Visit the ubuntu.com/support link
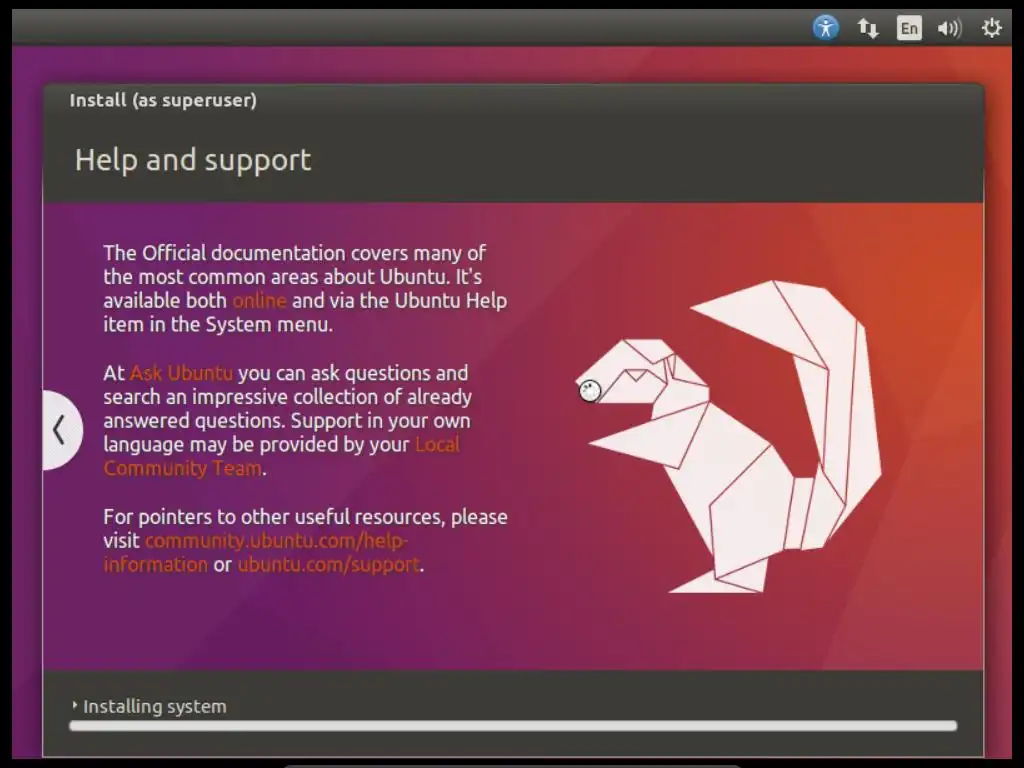This screenshot has height=768, width=1024. [328, 564]
